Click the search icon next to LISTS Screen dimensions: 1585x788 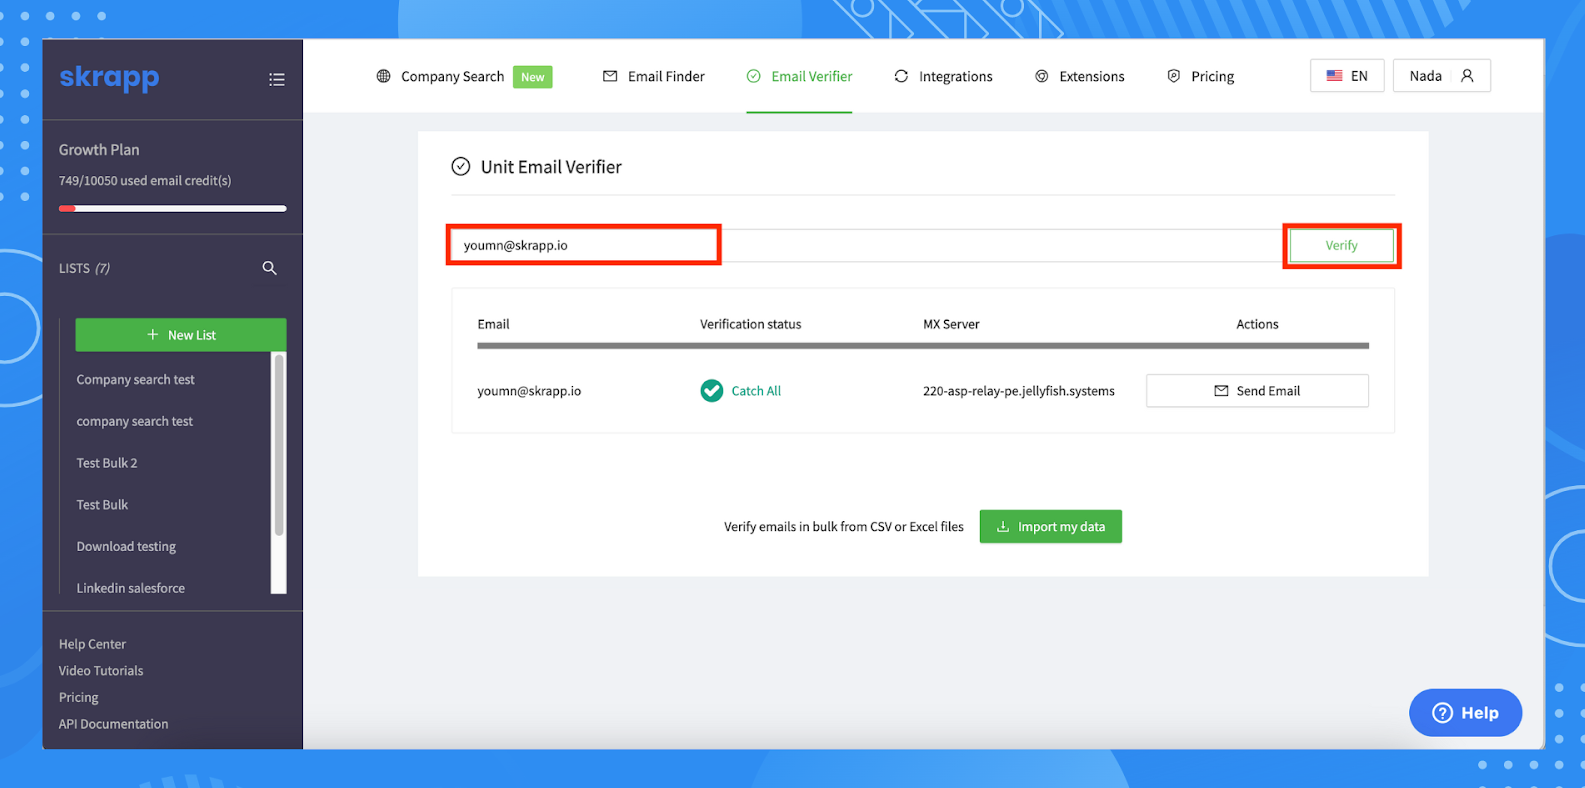[x=269, y=268]
